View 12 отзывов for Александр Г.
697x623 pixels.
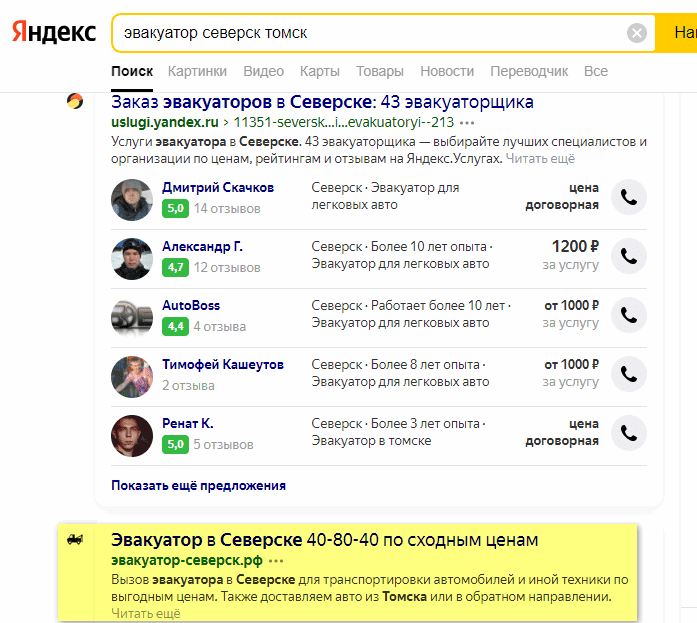coord(227,268)
